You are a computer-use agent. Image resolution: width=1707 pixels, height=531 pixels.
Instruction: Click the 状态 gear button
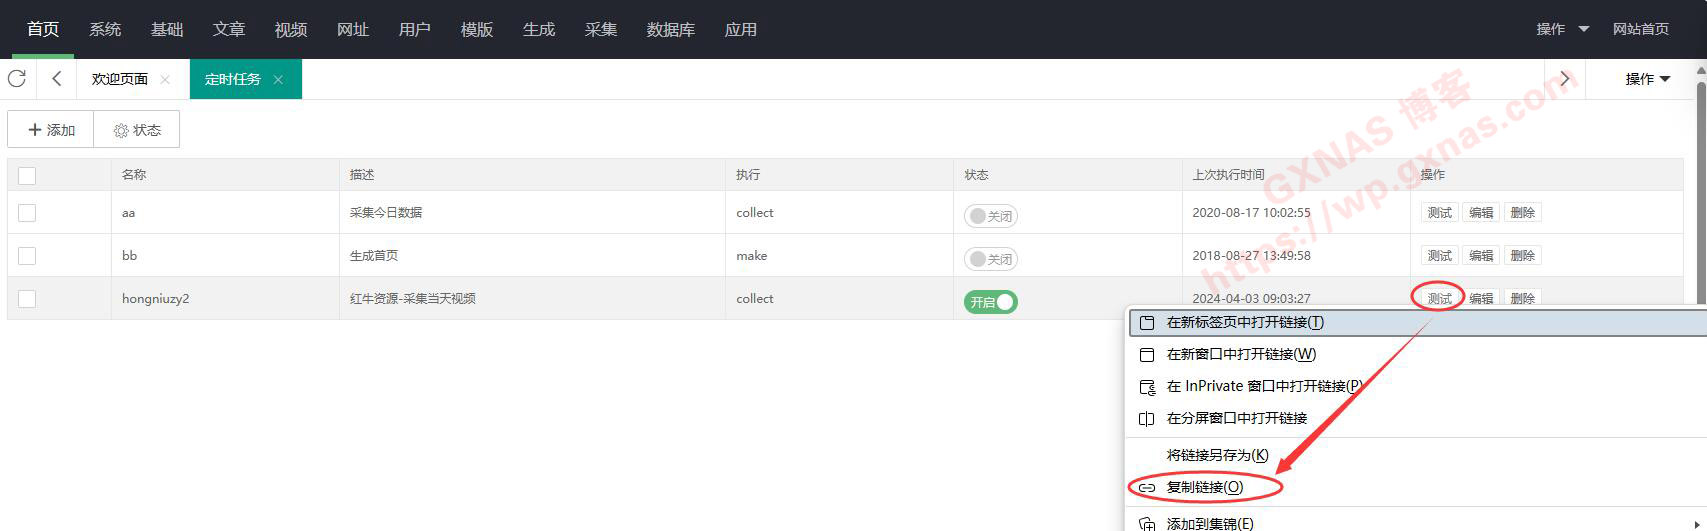pos(137,130)
